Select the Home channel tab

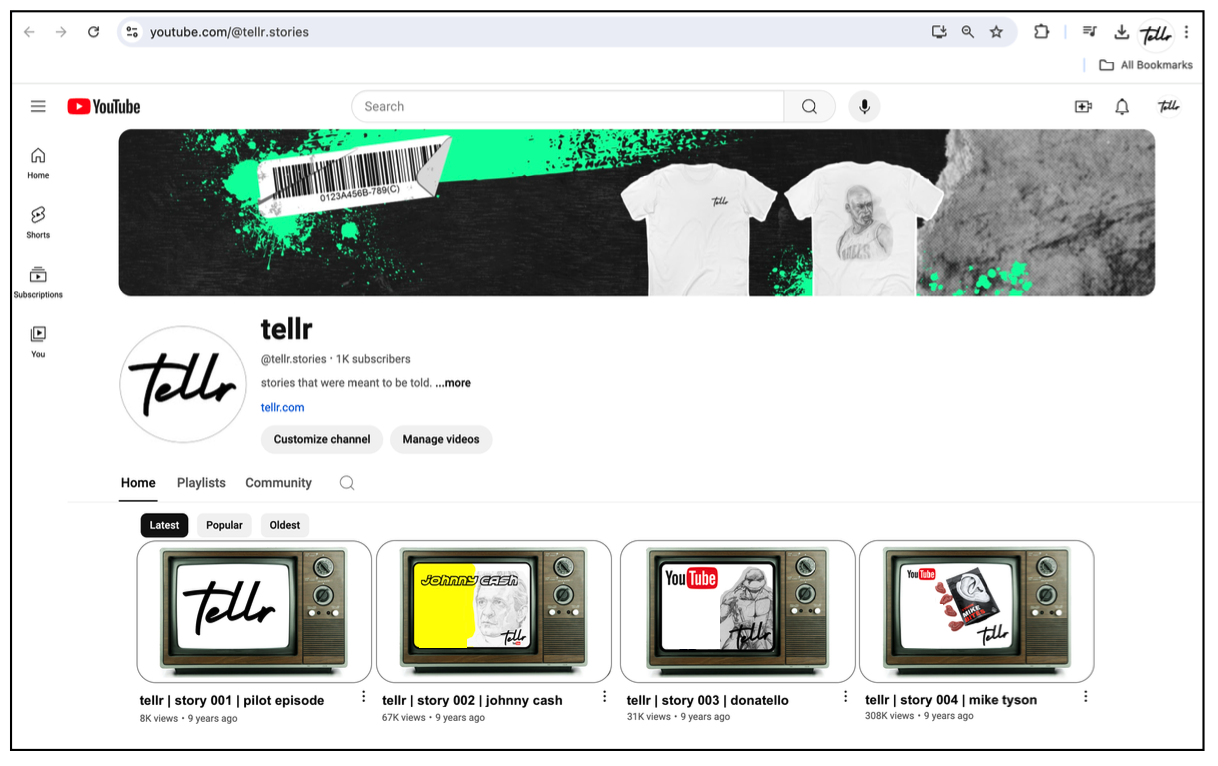[138, 483]
